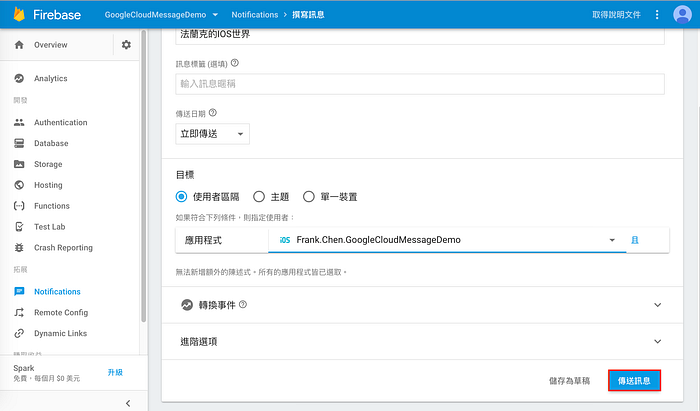This screenshot has height=411, width=700.
Task: Click the 轉換事件 analytics icon
Action: point(187,305)
